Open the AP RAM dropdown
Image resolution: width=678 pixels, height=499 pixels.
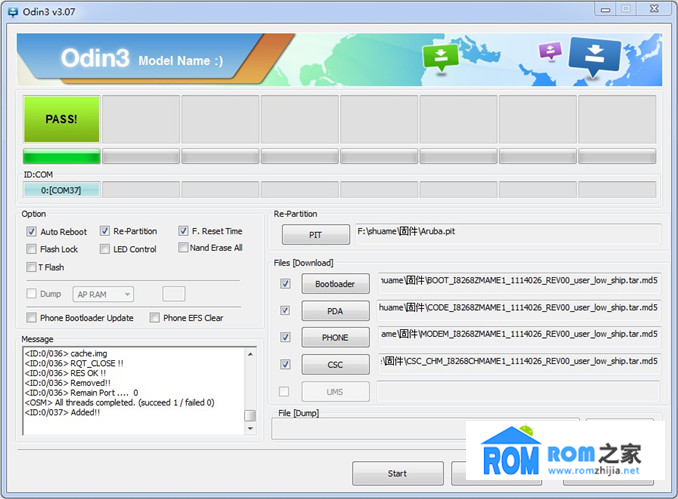(x=117, y=294)
